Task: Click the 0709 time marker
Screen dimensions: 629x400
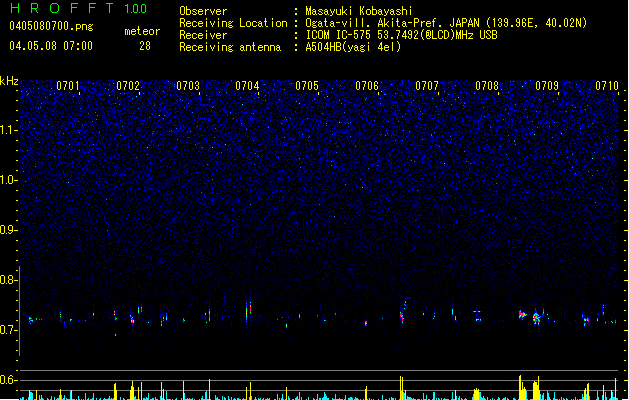Action: tap(547, 85)
